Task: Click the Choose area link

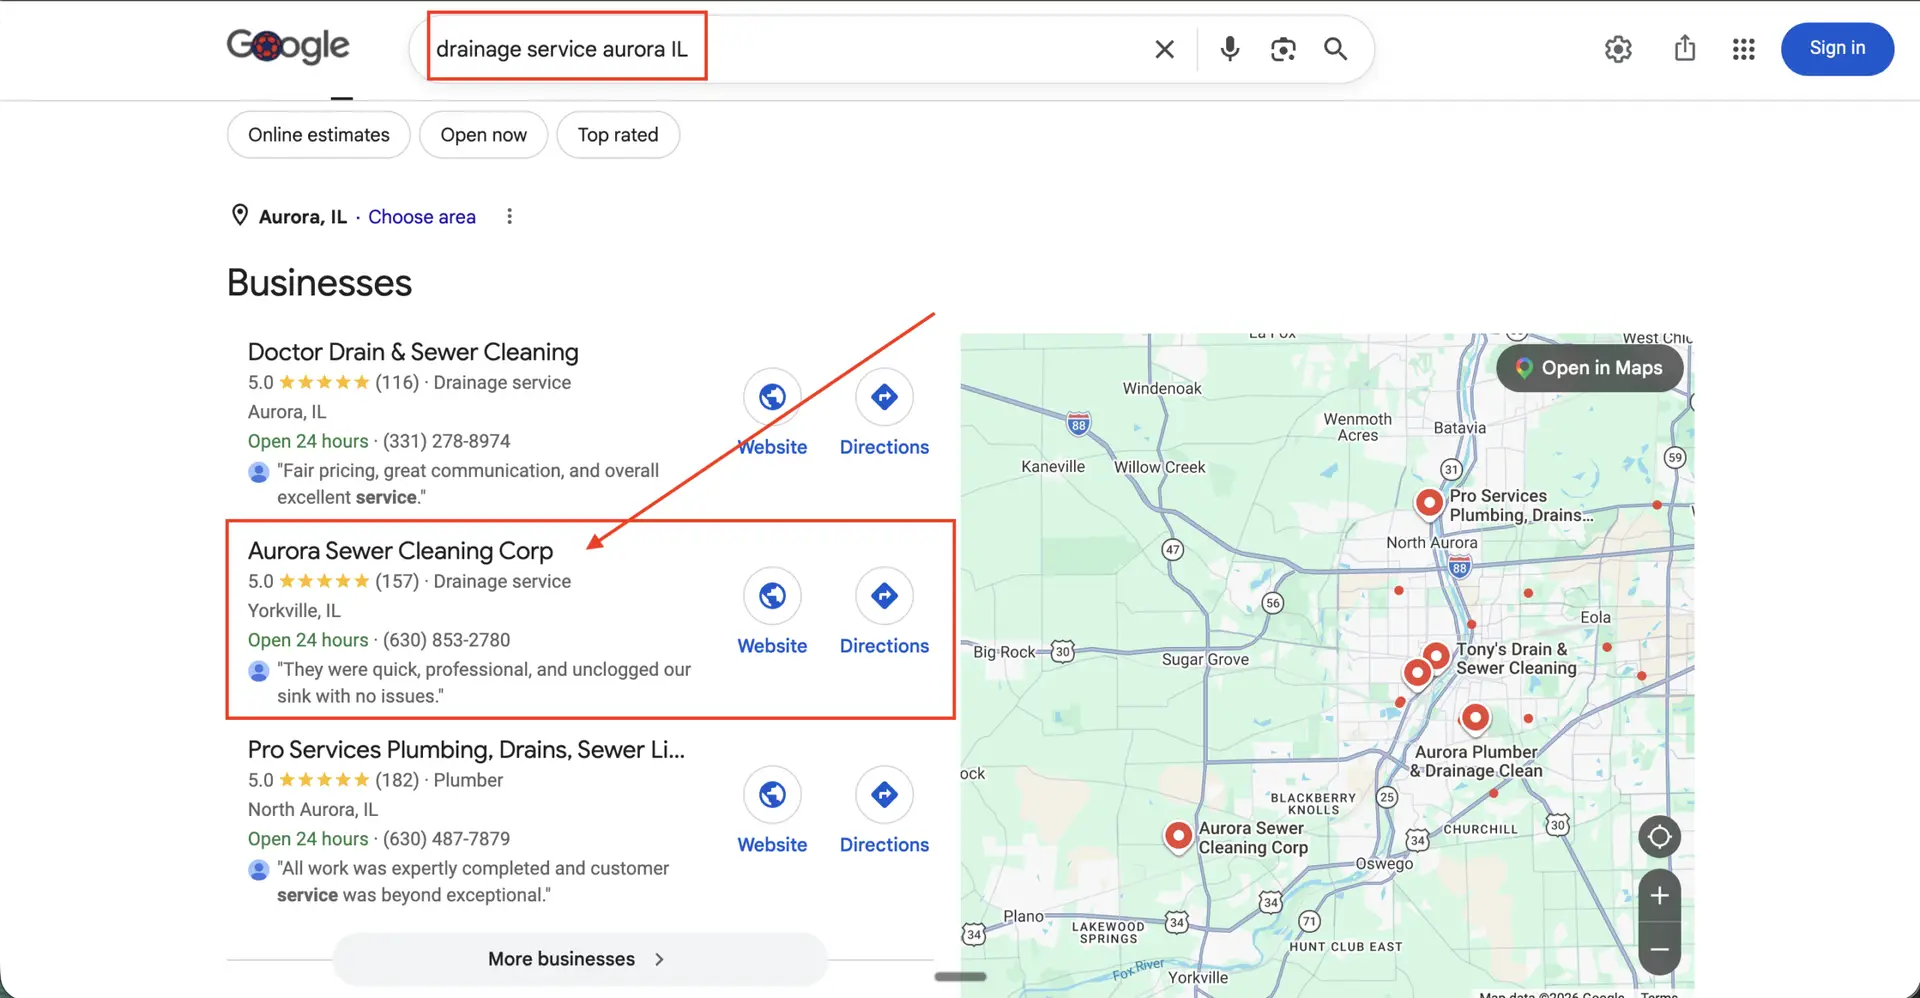Action: click(x=422, y=217)
